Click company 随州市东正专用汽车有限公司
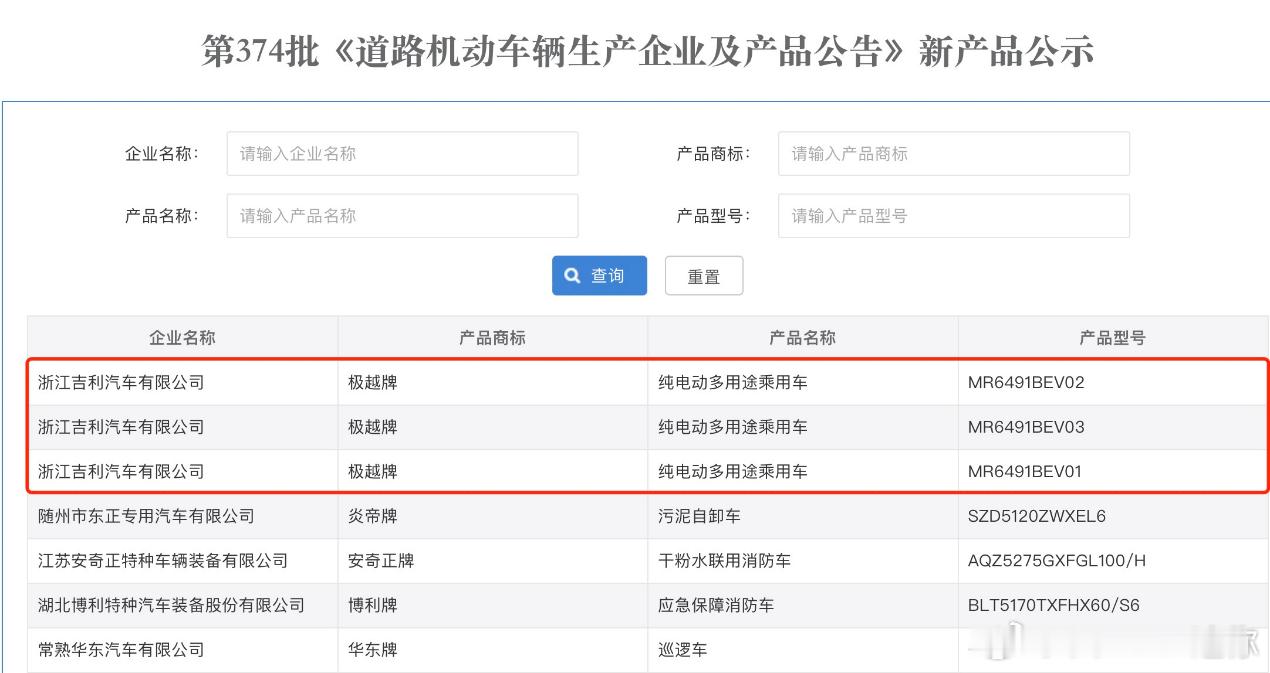The width and height of the screenshot is (1270, 673). [x=146, y=516]
